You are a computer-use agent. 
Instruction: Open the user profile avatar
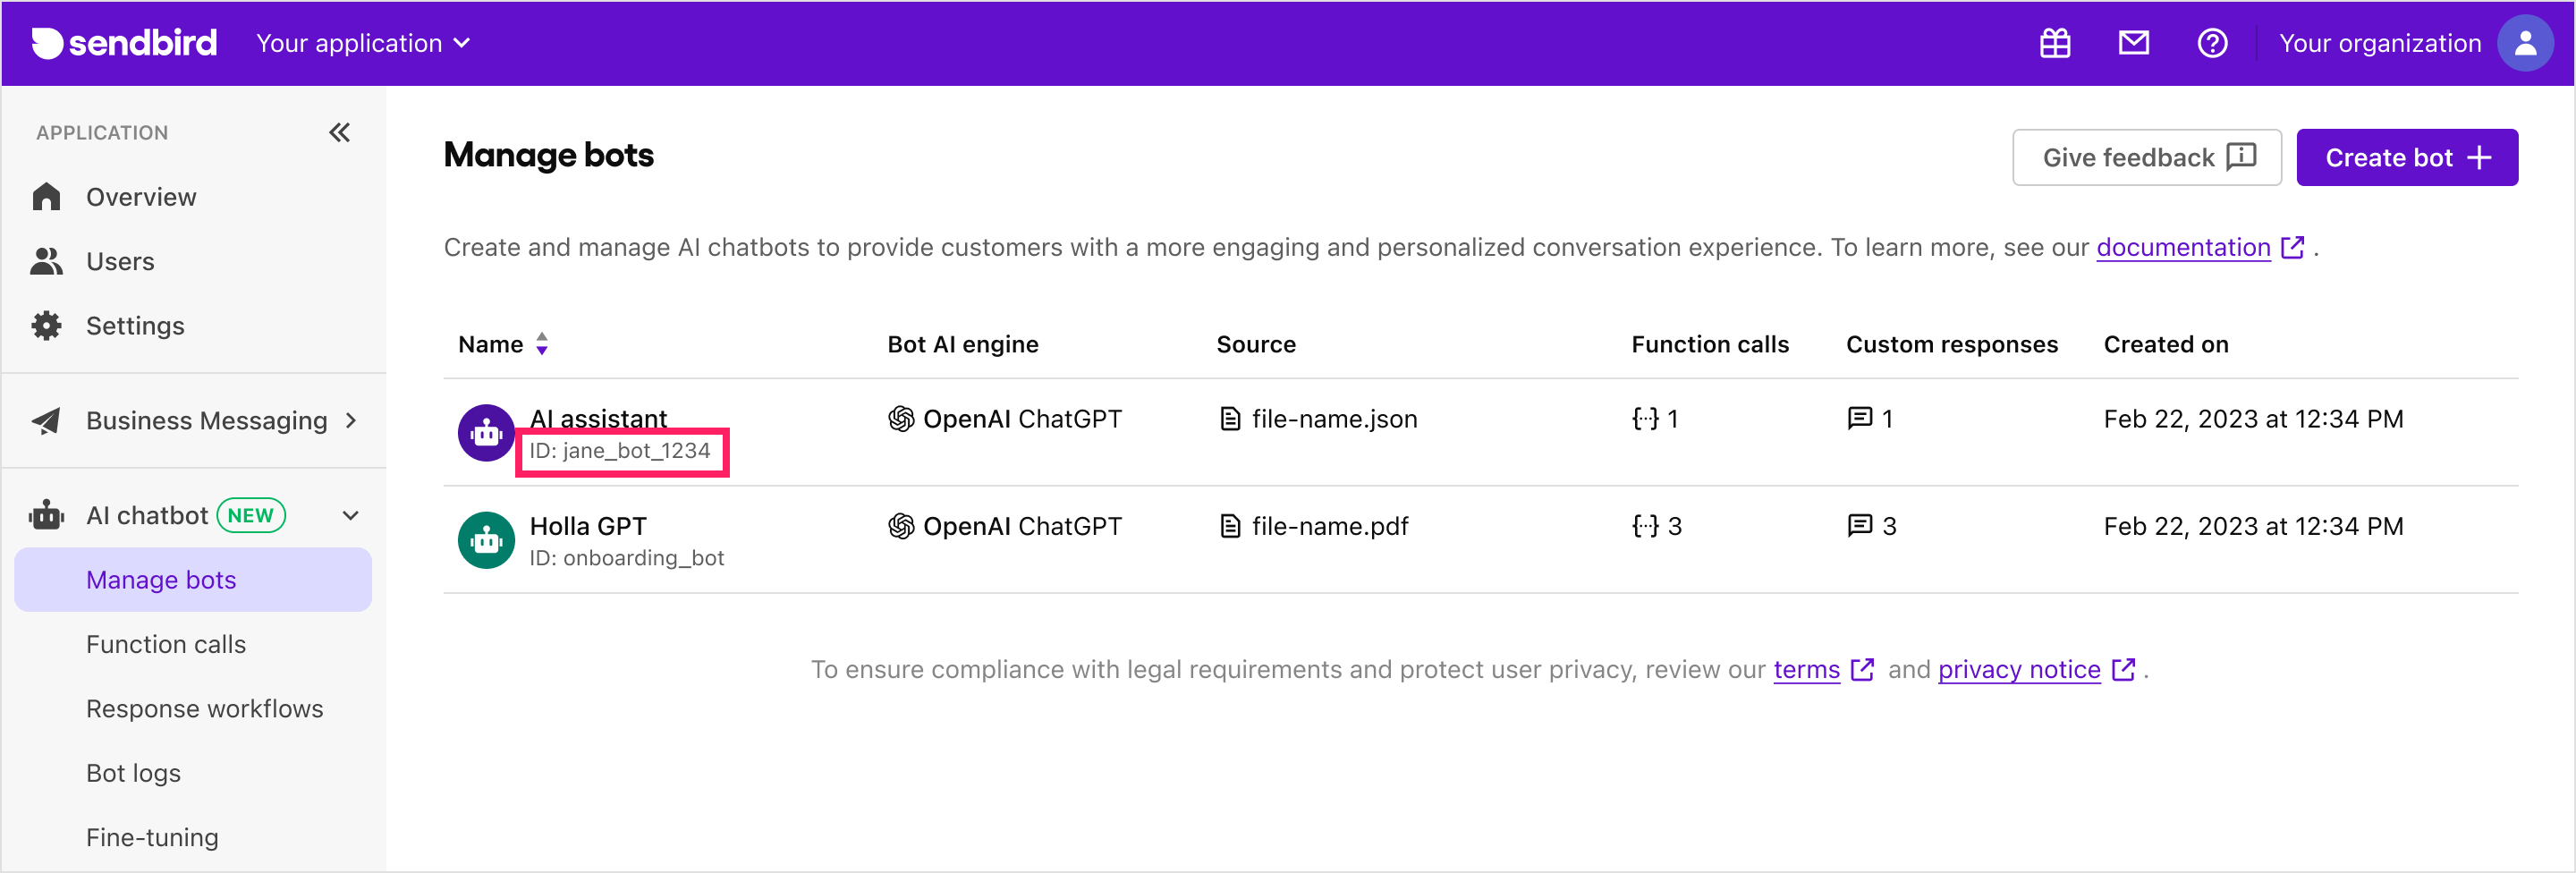[x=2524, y=43]
